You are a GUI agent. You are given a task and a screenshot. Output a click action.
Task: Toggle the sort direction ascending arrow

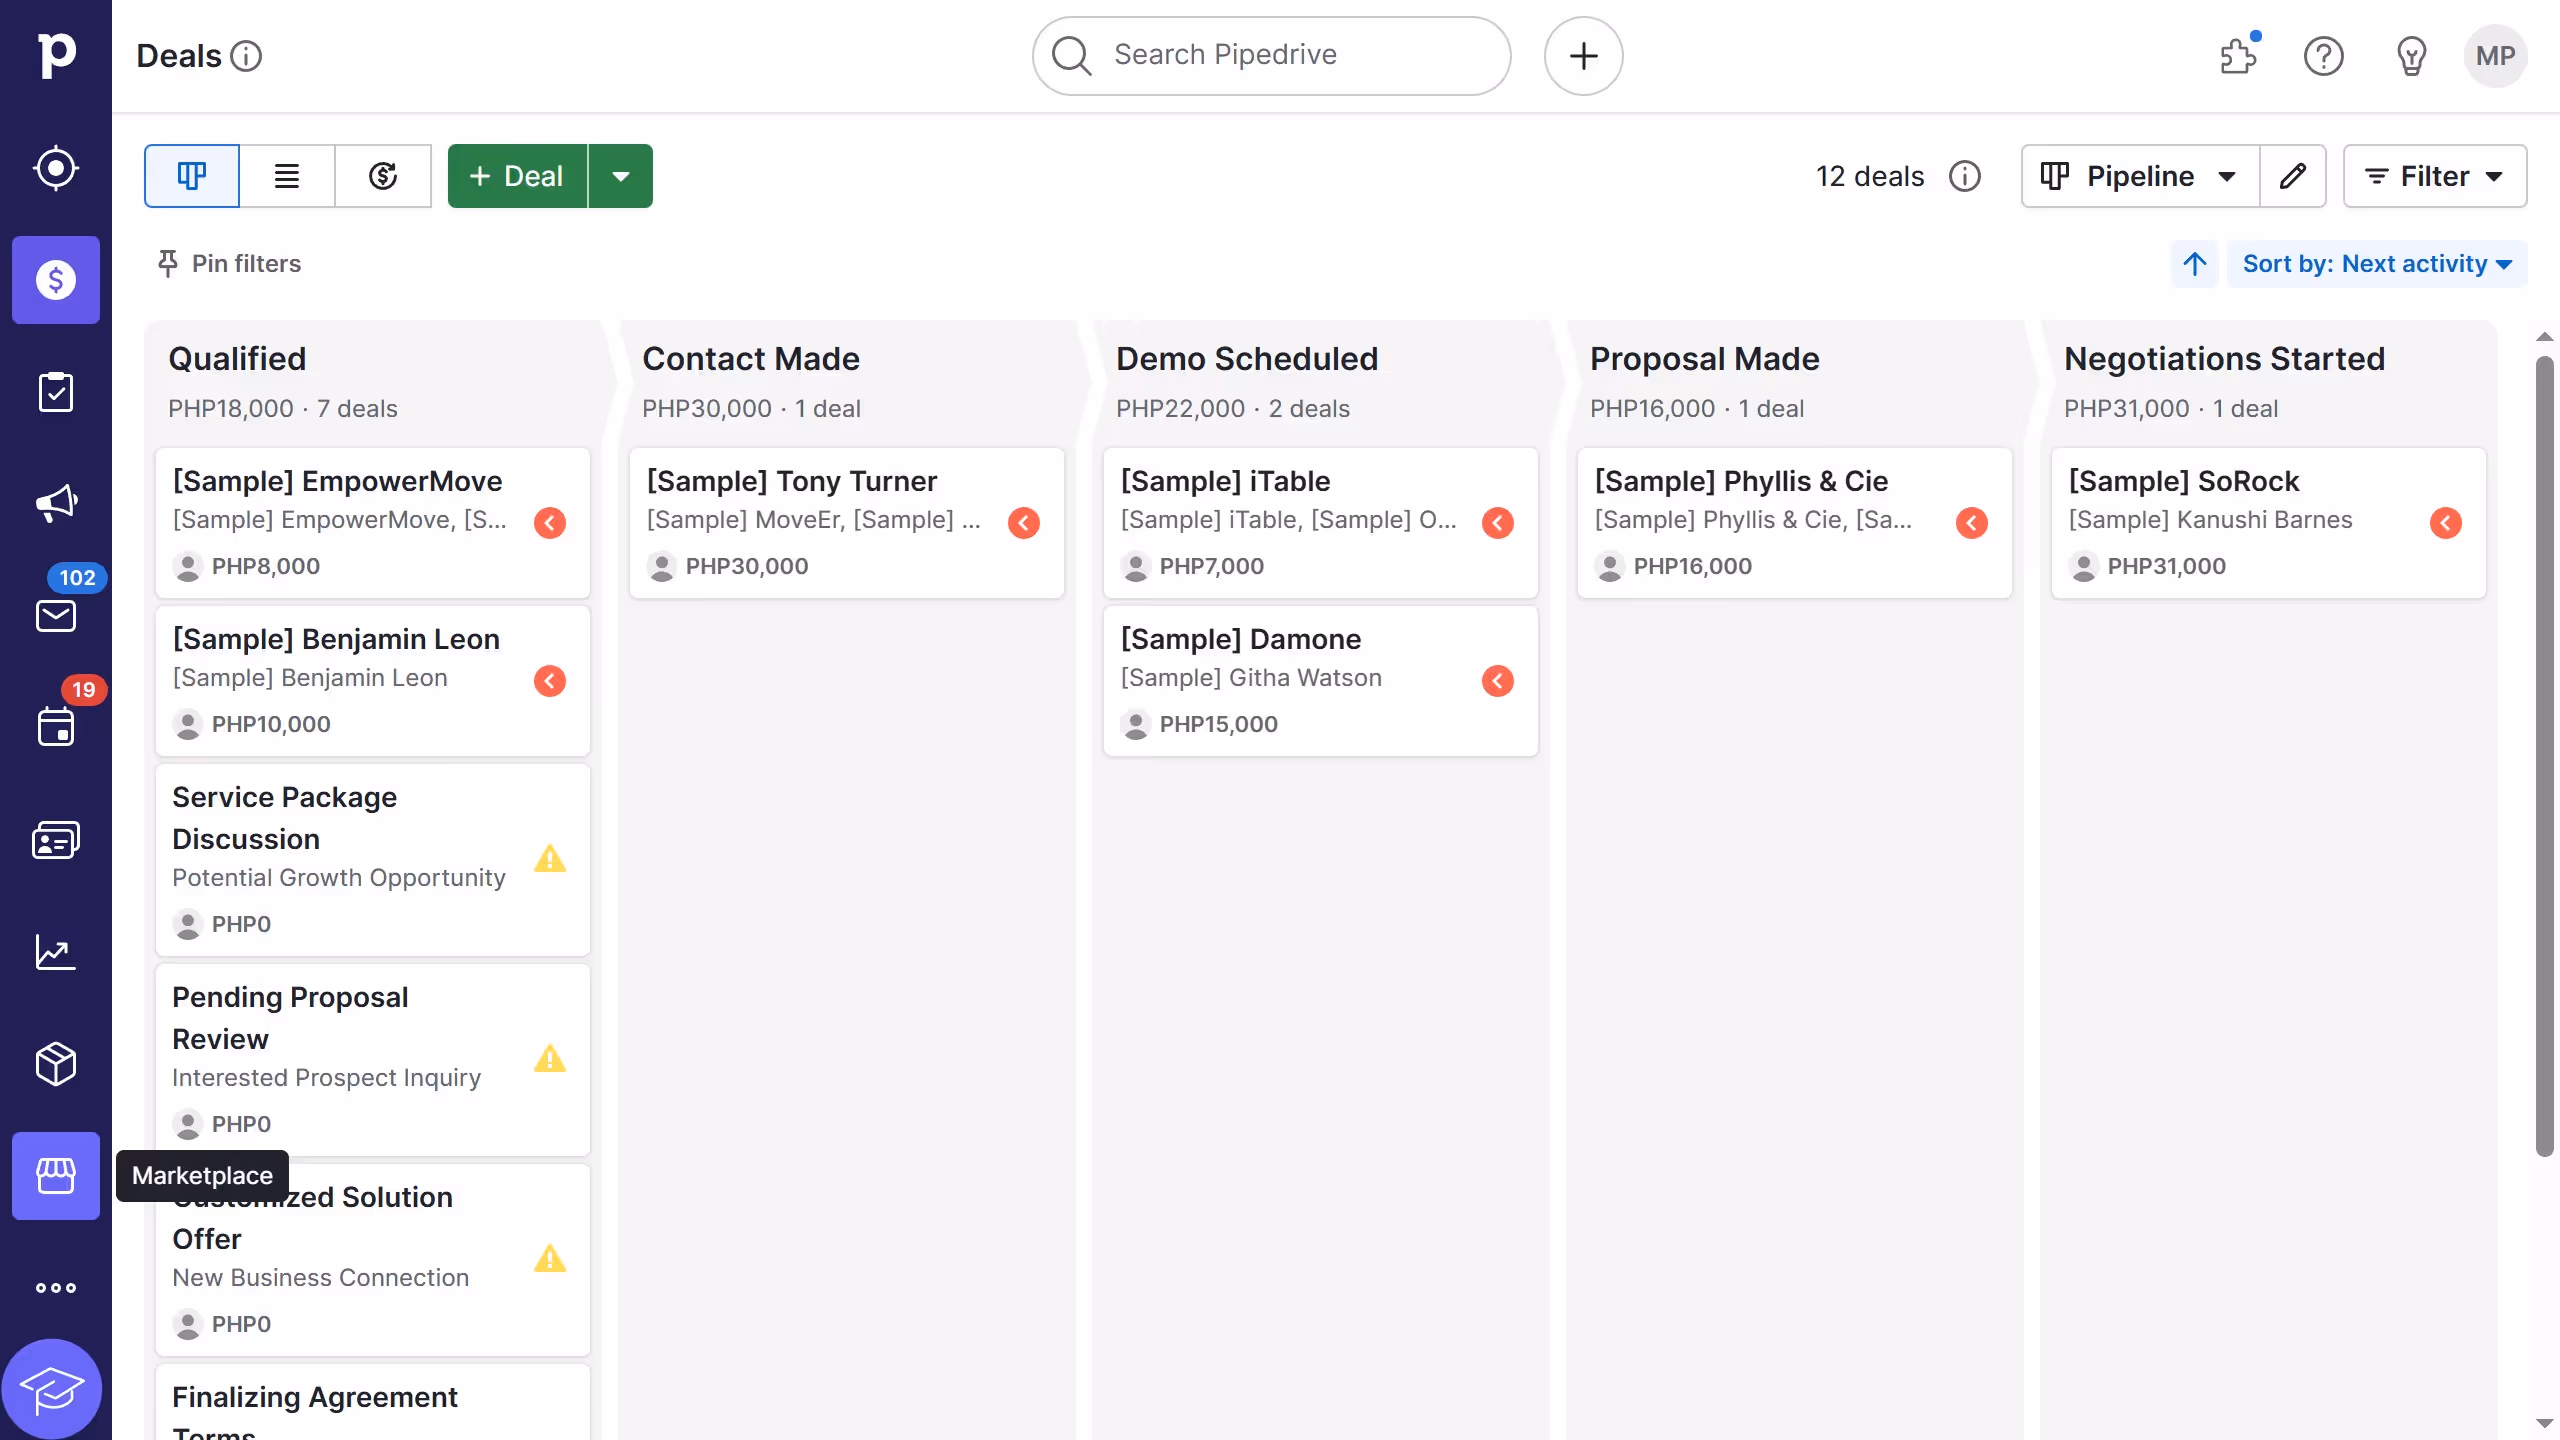(x=2194, y=263)
